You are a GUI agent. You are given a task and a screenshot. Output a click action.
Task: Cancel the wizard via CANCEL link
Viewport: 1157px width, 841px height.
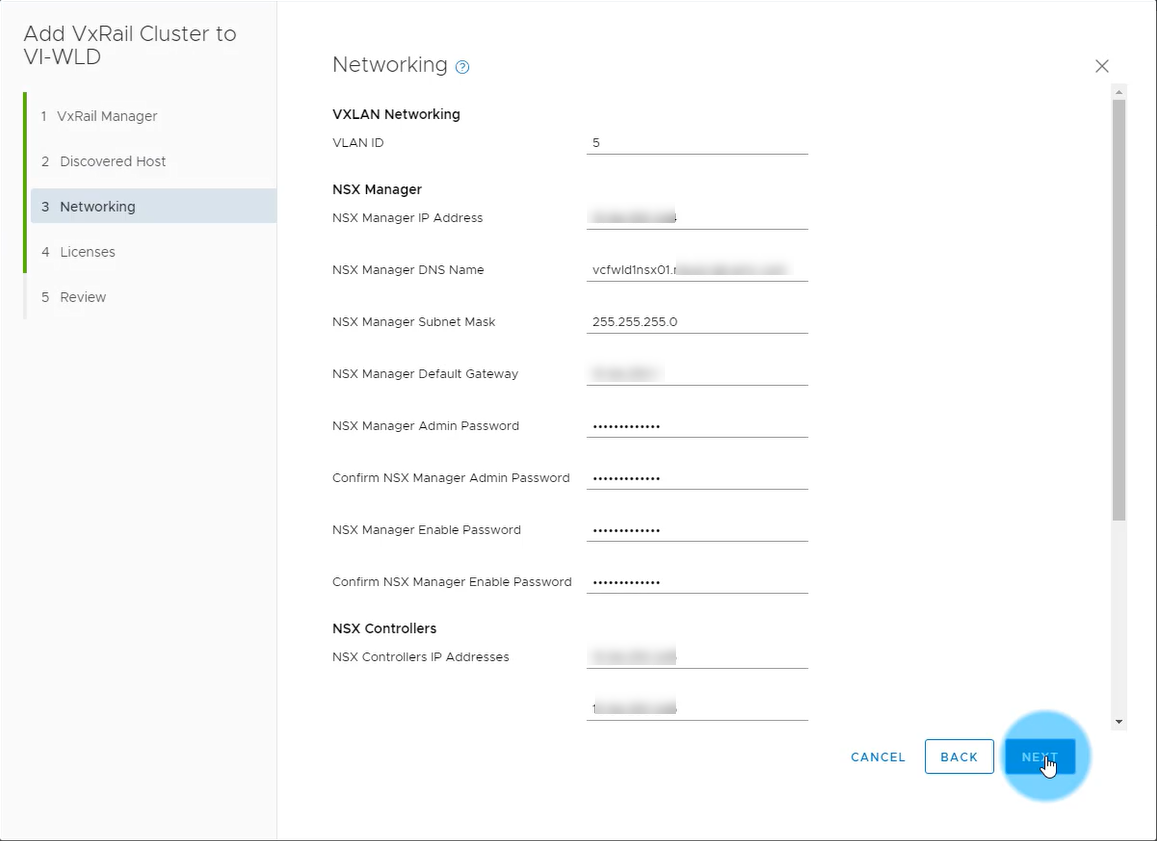(877, 757)
